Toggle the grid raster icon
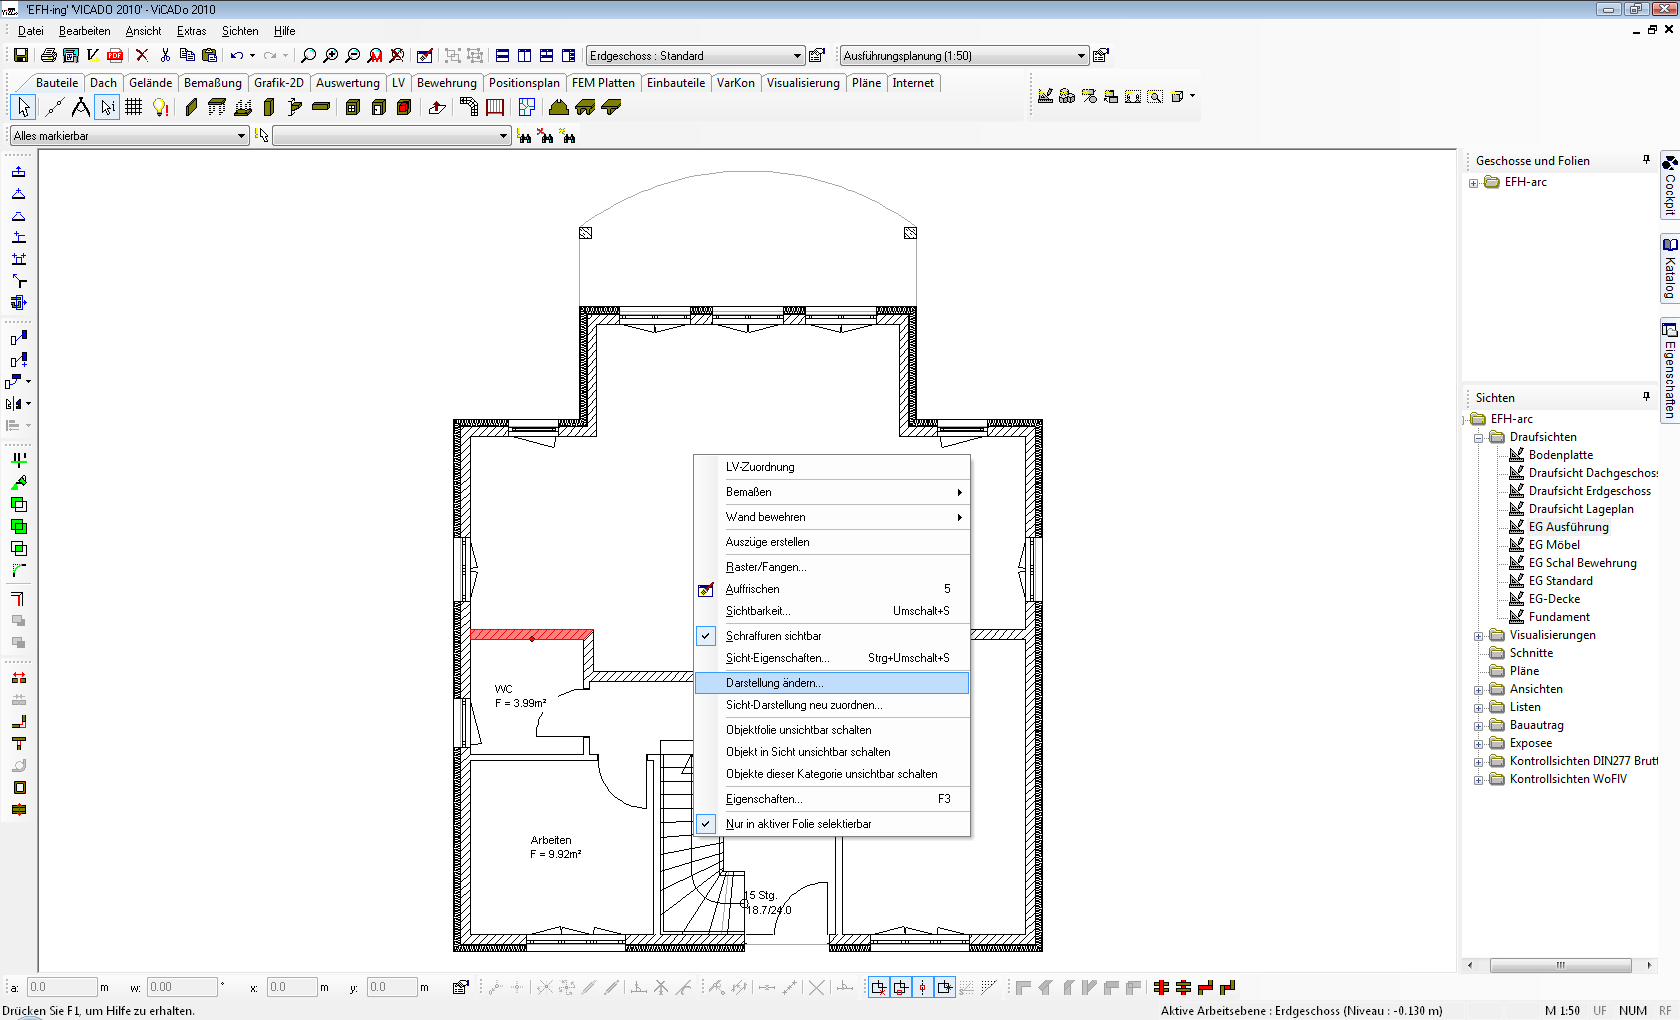 point(133,107)
